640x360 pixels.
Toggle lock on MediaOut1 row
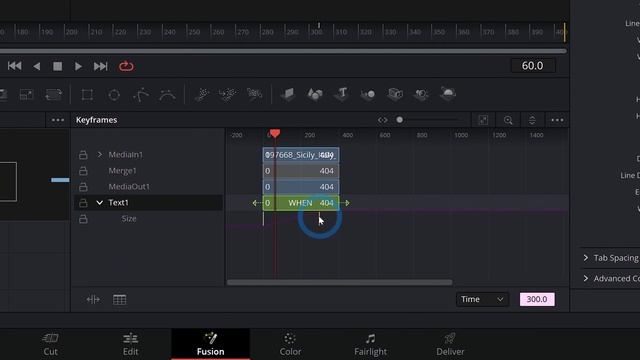(83, 187)
